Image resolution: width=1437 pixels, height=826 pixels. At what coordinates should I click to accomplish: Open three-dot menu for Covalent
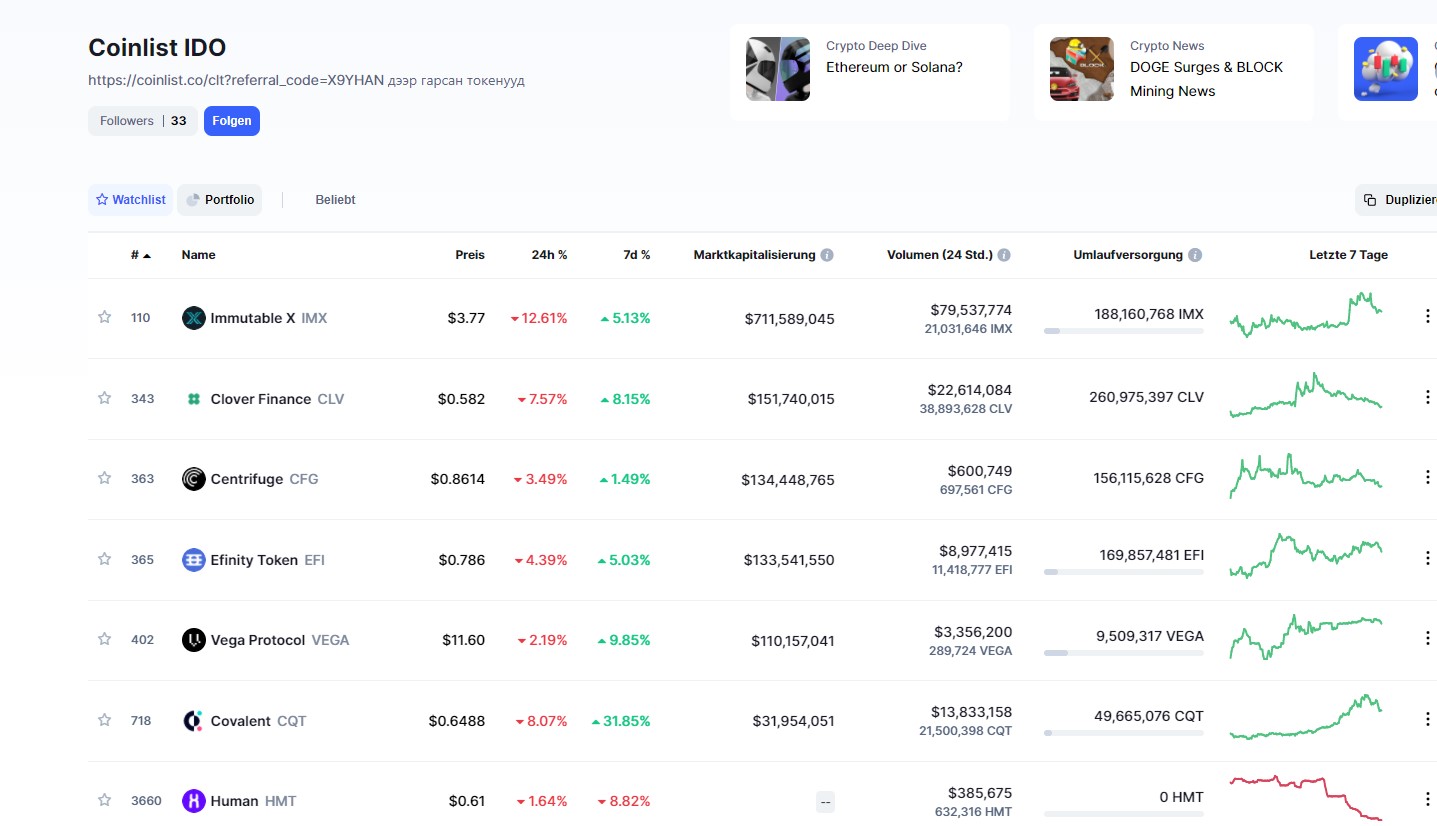1428,719
